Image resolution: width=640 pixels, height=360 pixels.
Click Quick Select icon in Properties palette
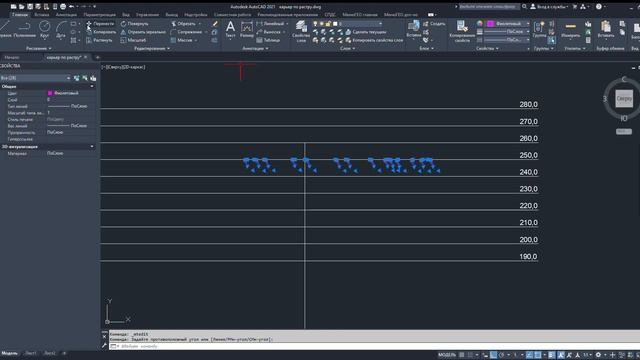pos(93,78)
